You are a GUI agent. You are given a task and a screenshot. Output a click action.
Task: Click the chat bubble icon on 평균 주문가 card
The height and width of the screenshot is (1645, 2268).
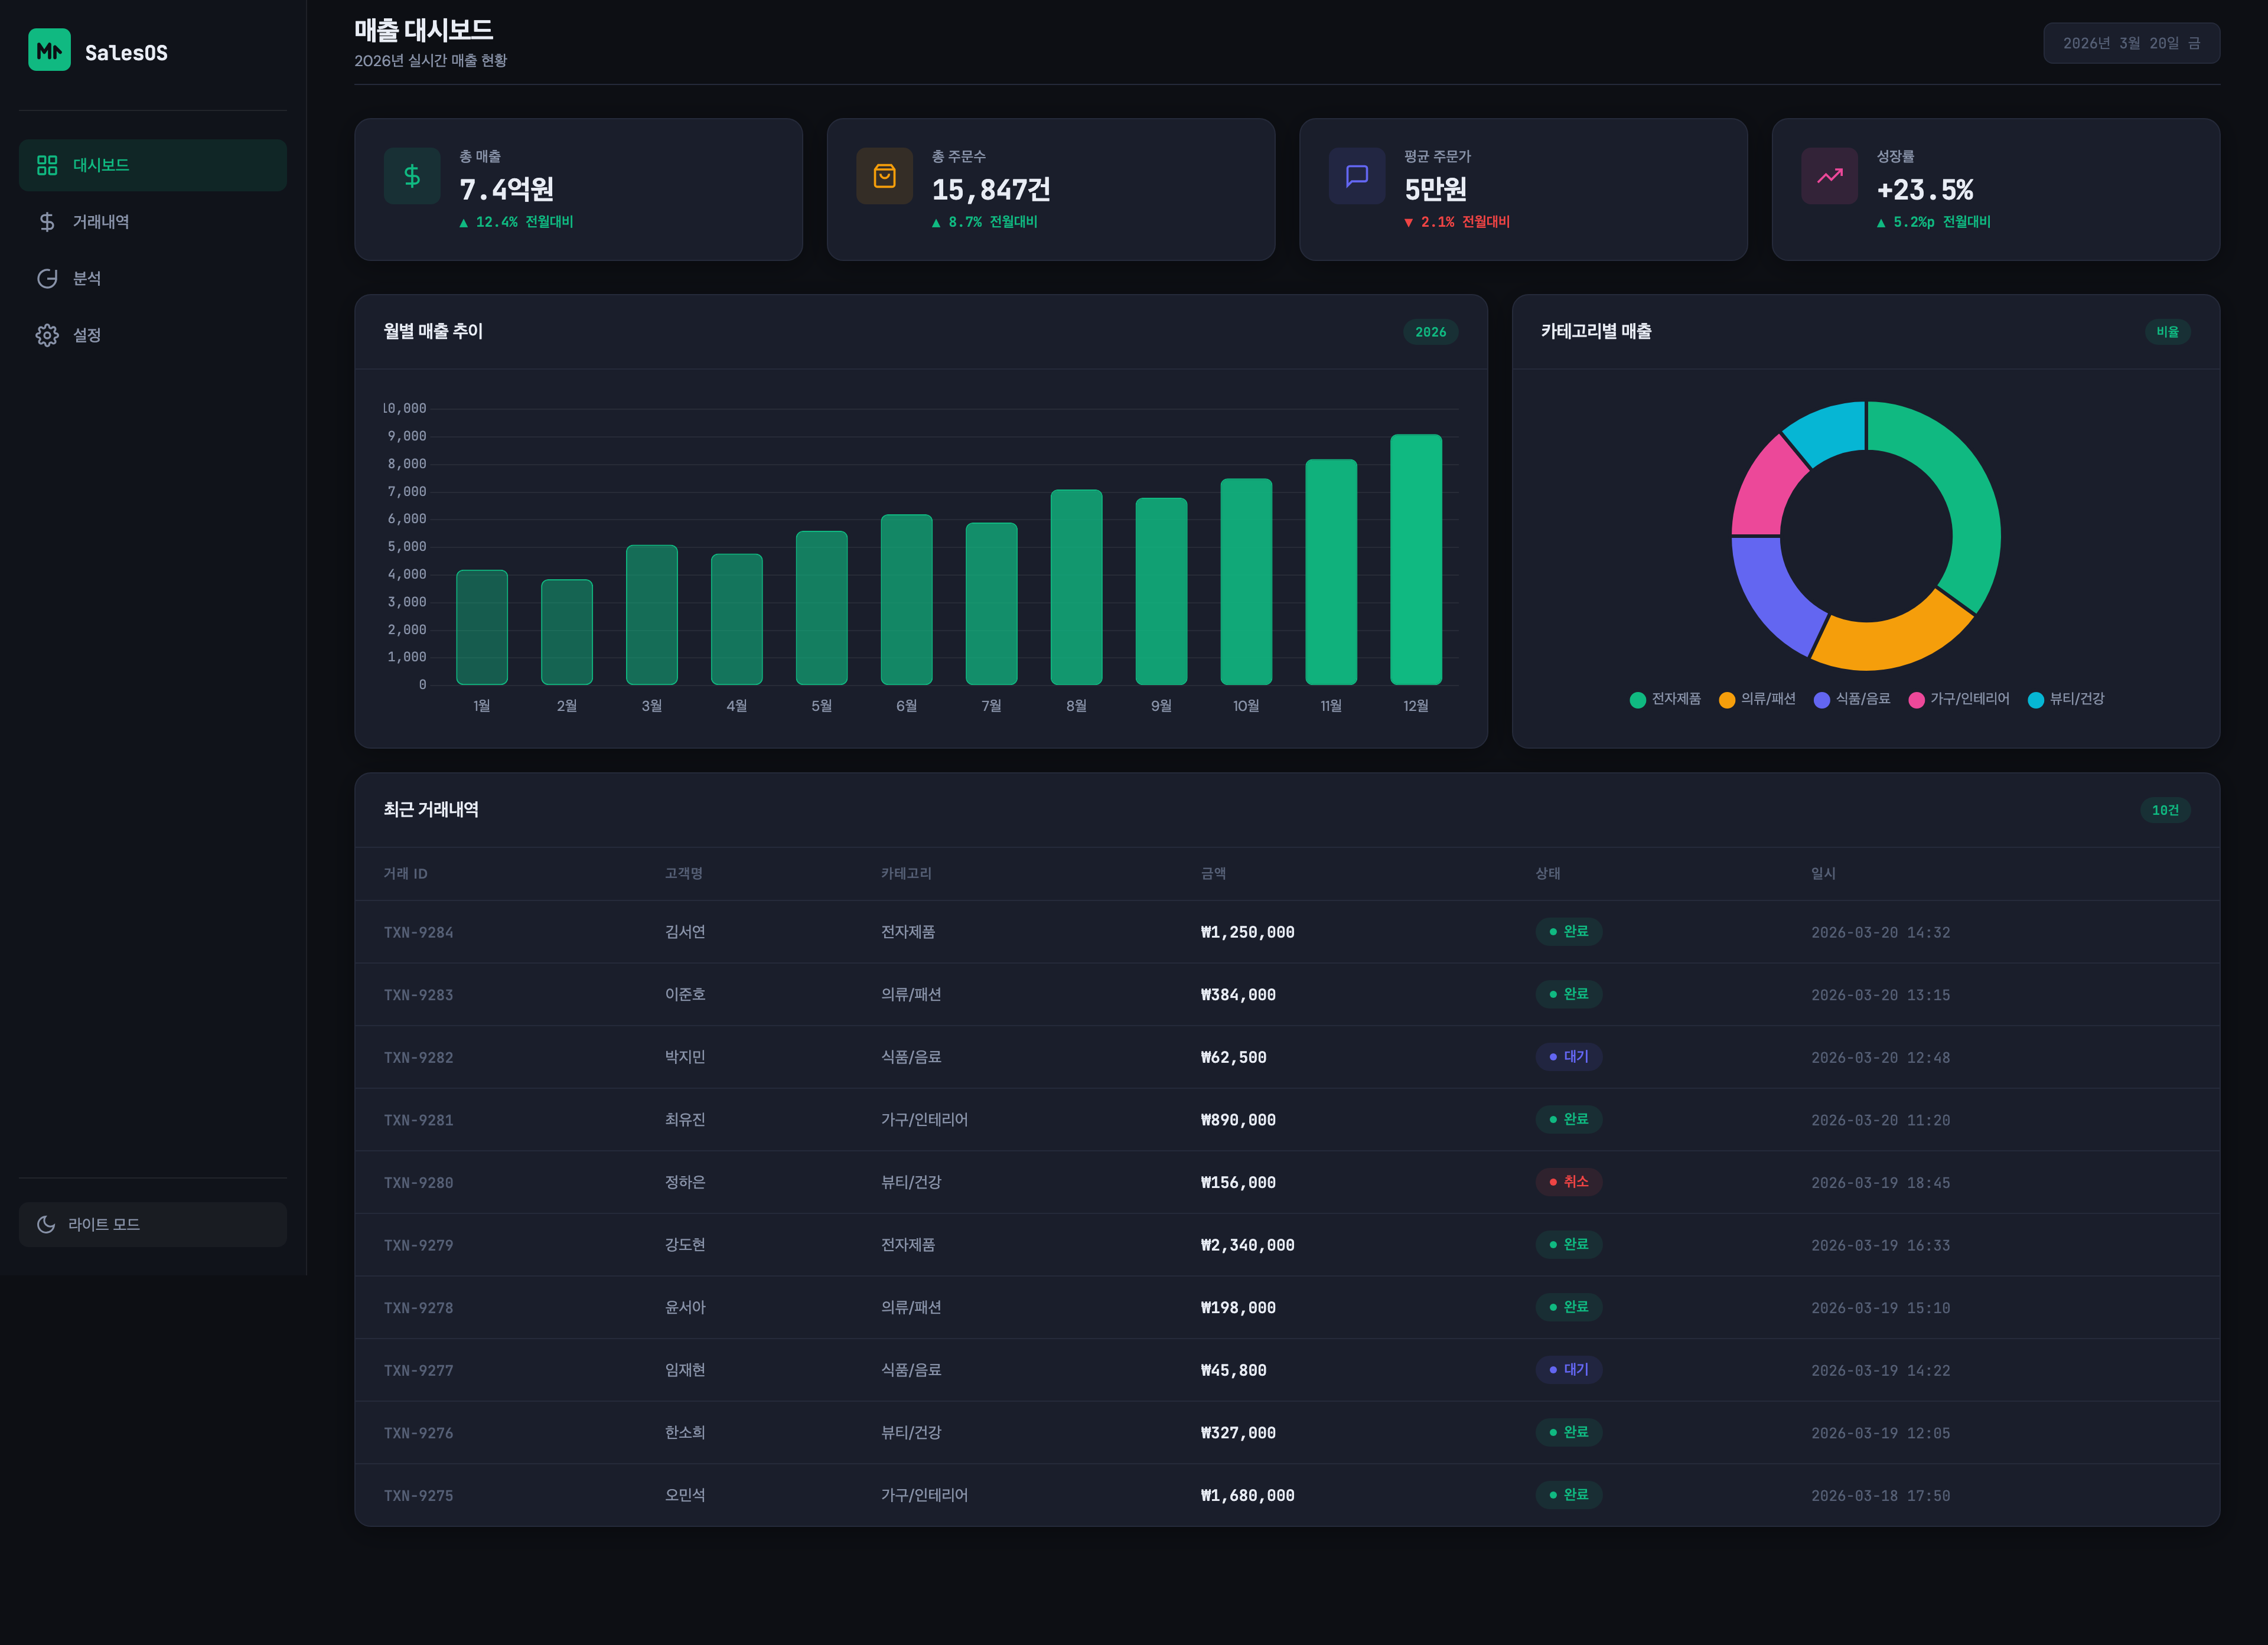[1357, 176]
